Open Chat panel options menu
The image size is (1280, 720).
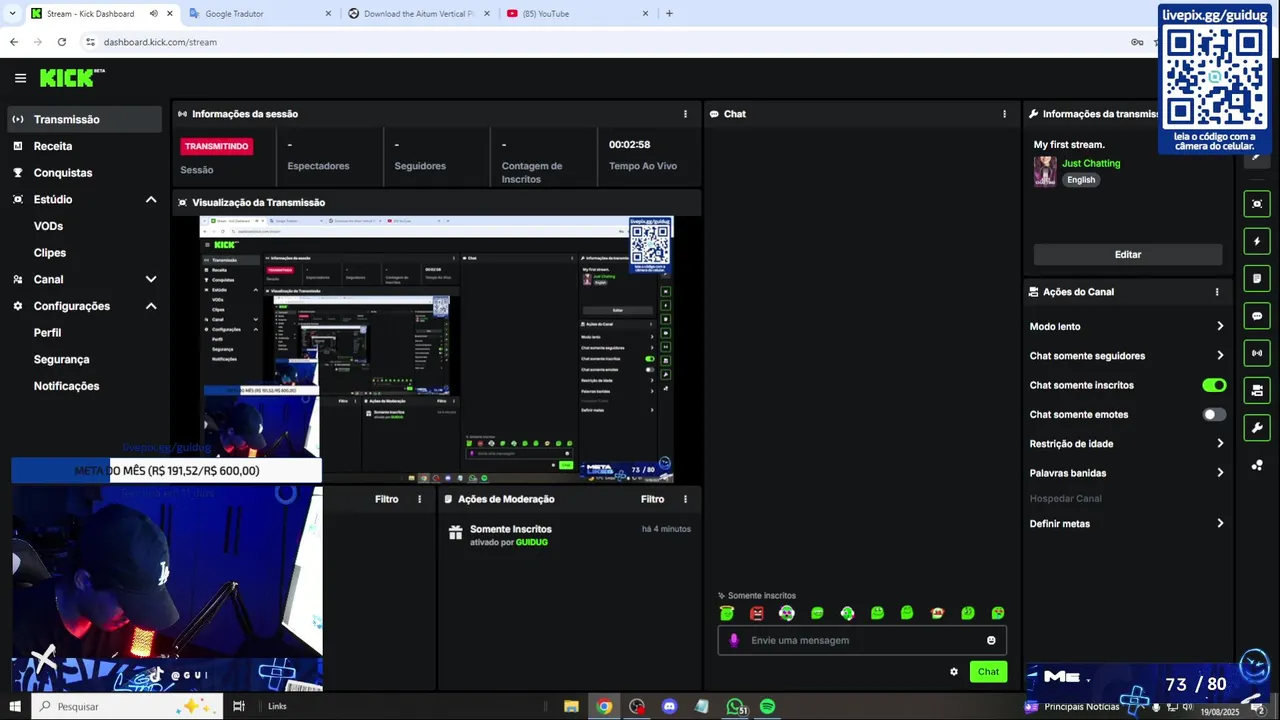1004,114
